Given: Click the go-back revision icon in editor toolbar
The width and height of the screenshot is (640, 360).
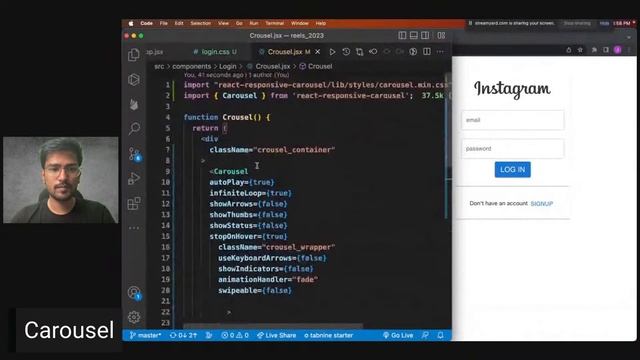Looking at the screenshot, I should 373,52.
